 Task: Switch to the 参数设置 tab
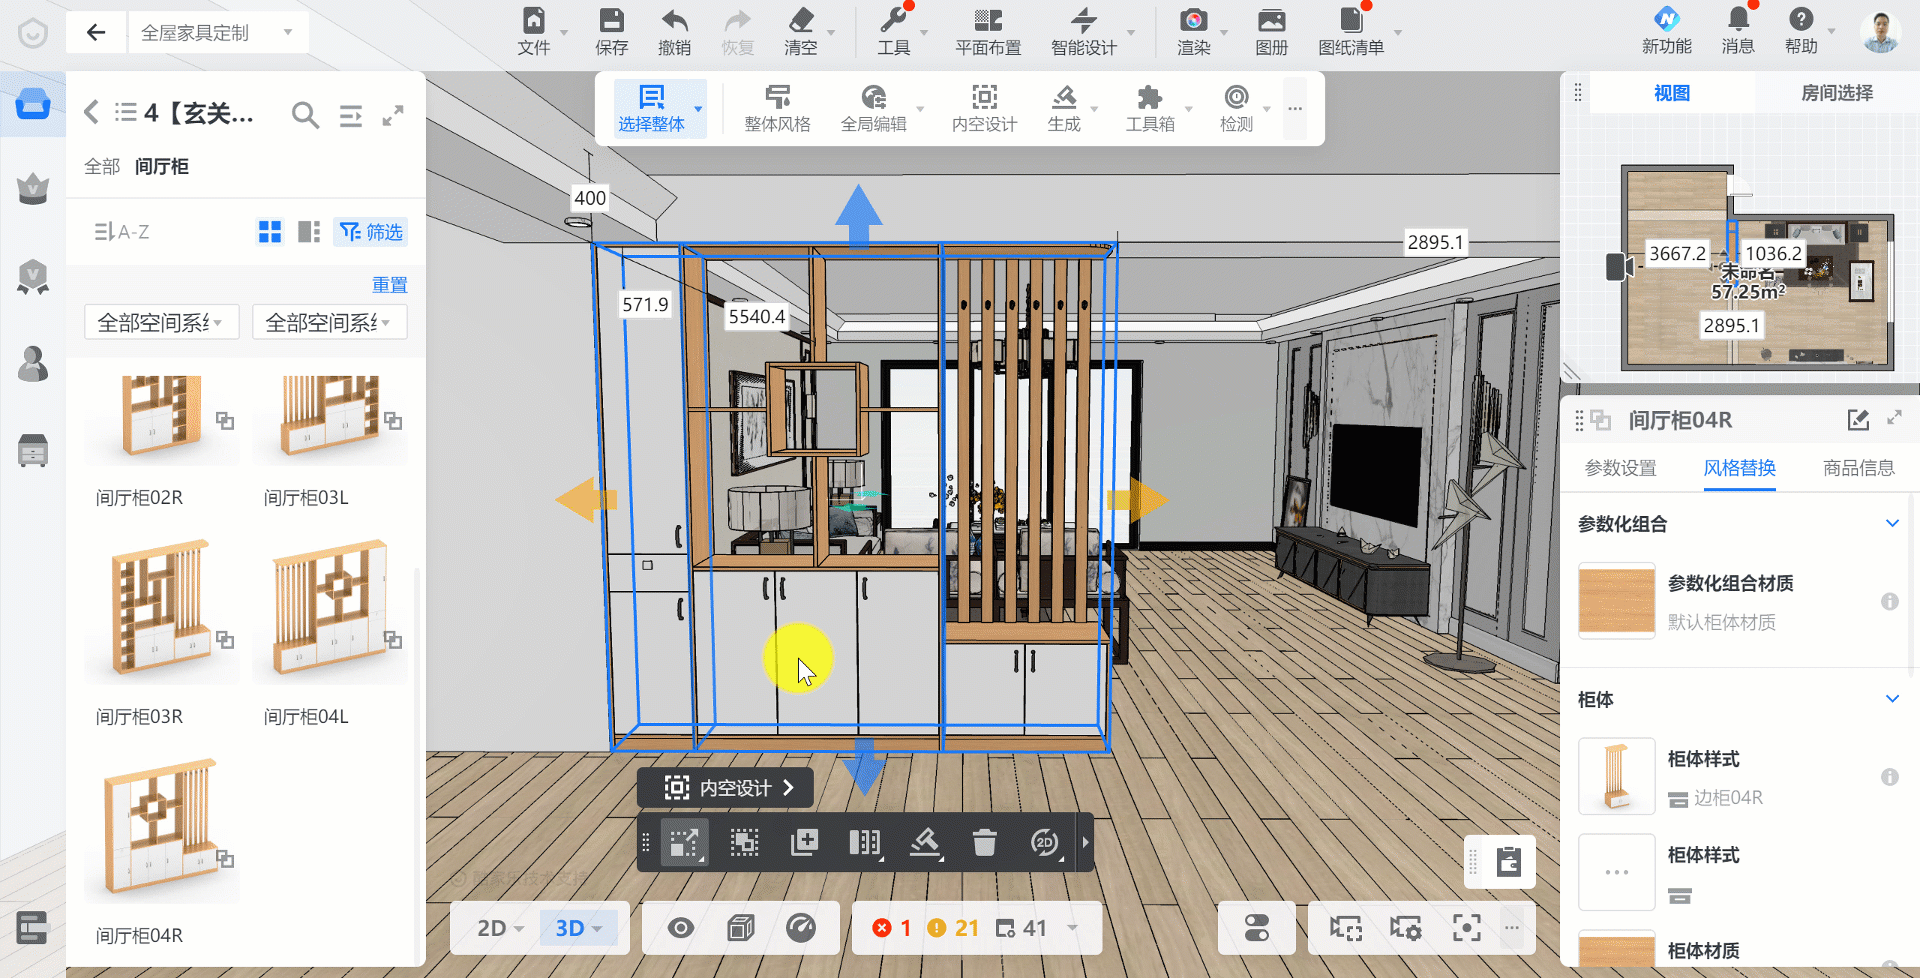pyautogui.click(x=1620, y=468)
